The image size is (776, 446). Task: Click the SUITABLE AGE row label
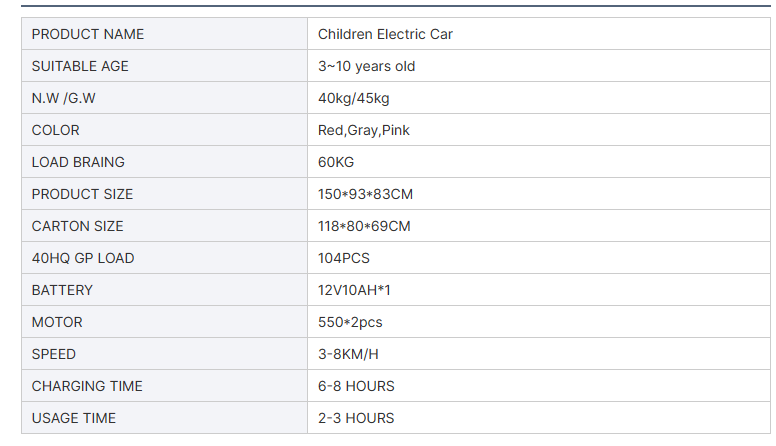coord(80,66)
